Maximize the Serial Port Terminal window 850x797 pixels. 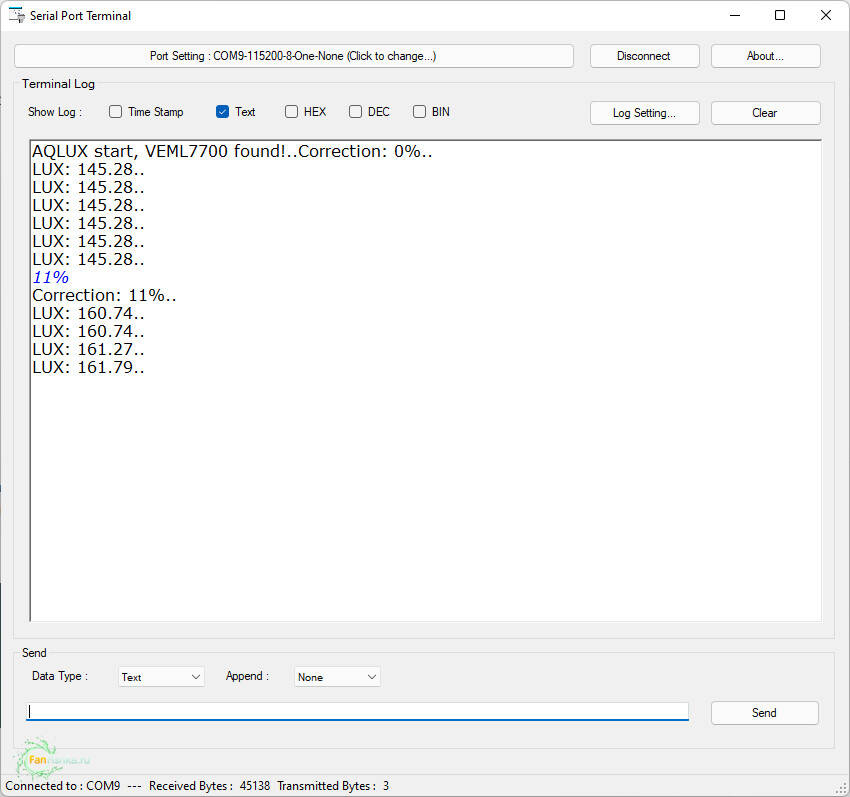(780, 15)
